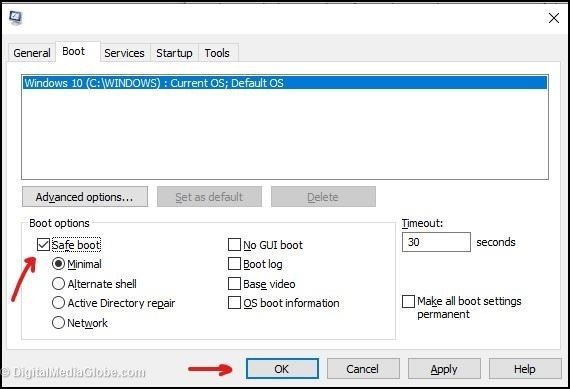Tick OS boot information checkbox
570x389 pixels.
click(x=234, y=303)
